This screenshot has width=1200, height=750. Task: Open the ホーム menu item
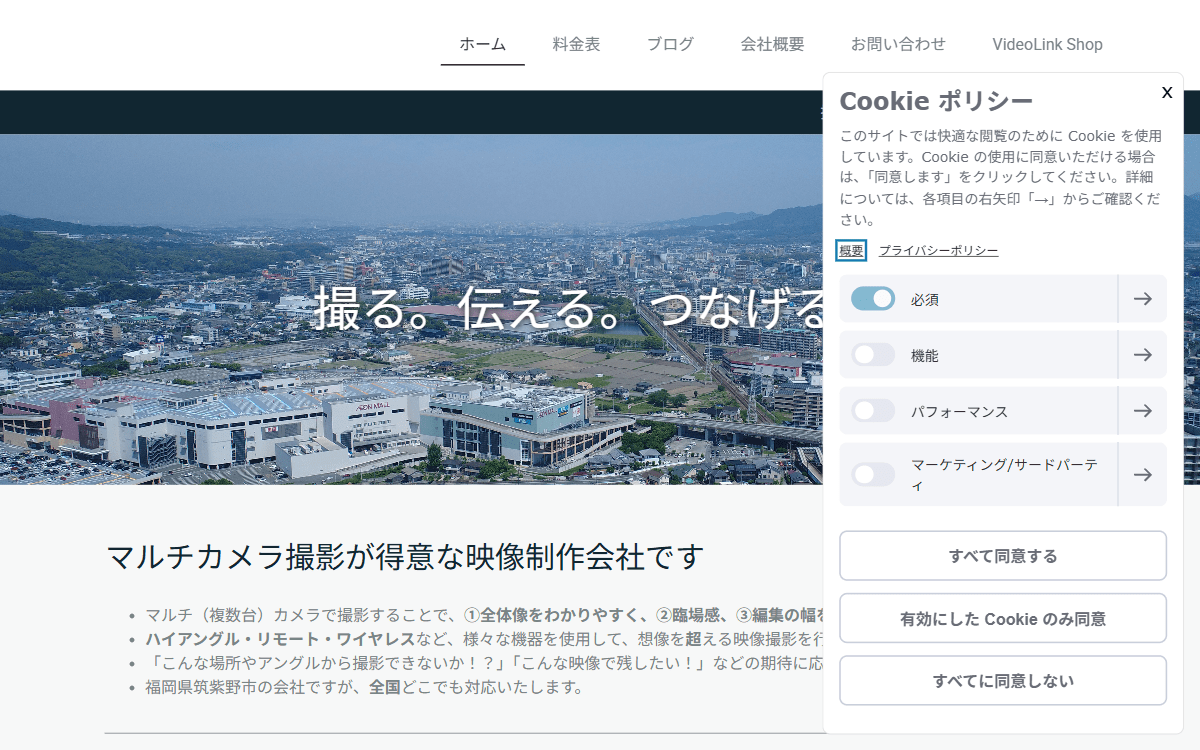(483, 44)
